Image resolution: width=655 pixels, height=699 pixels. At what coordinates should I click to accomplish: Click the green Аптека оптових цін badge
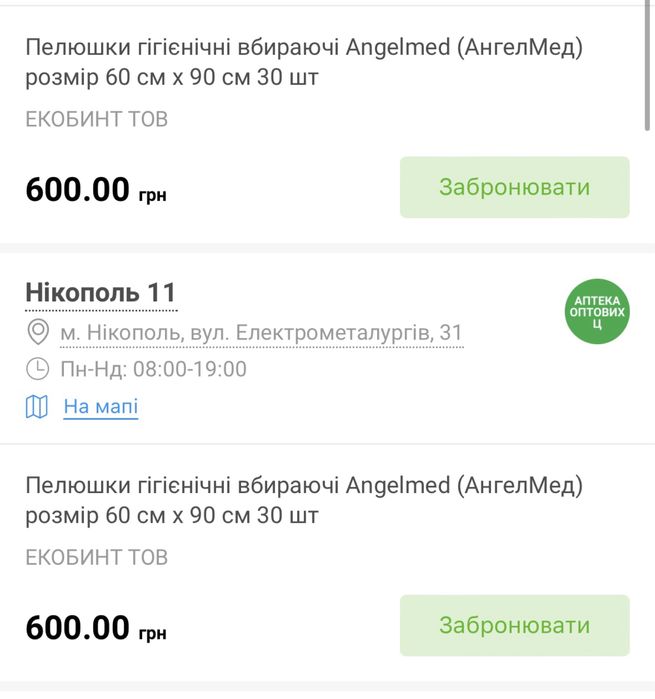click(598, 311)
